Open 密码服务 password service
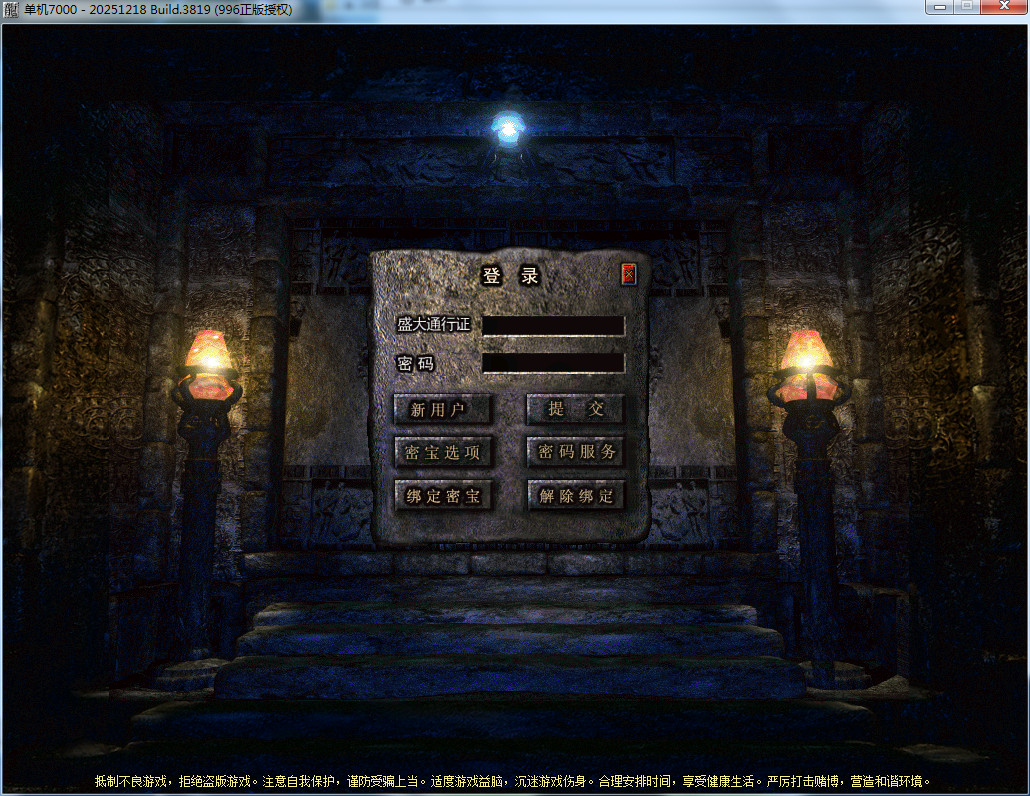1030x796 pixels. tap(575, 452)
